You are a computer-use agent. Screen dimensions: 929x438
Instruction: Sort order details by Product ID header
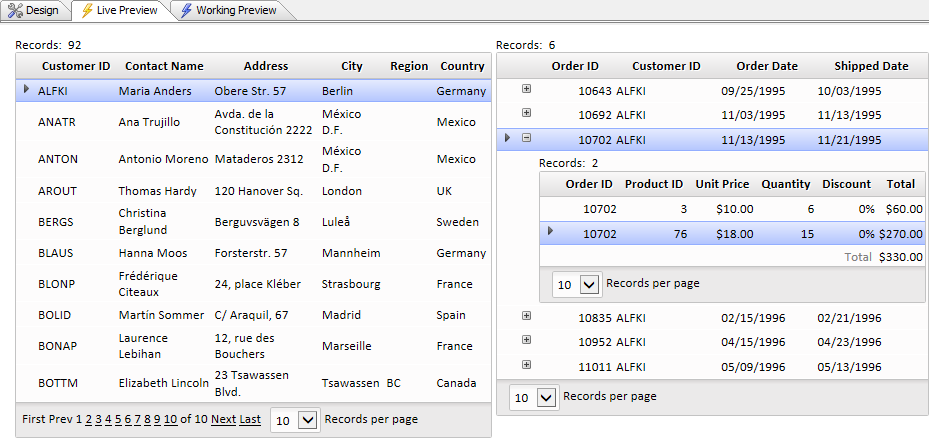click(x=654, y=184)
